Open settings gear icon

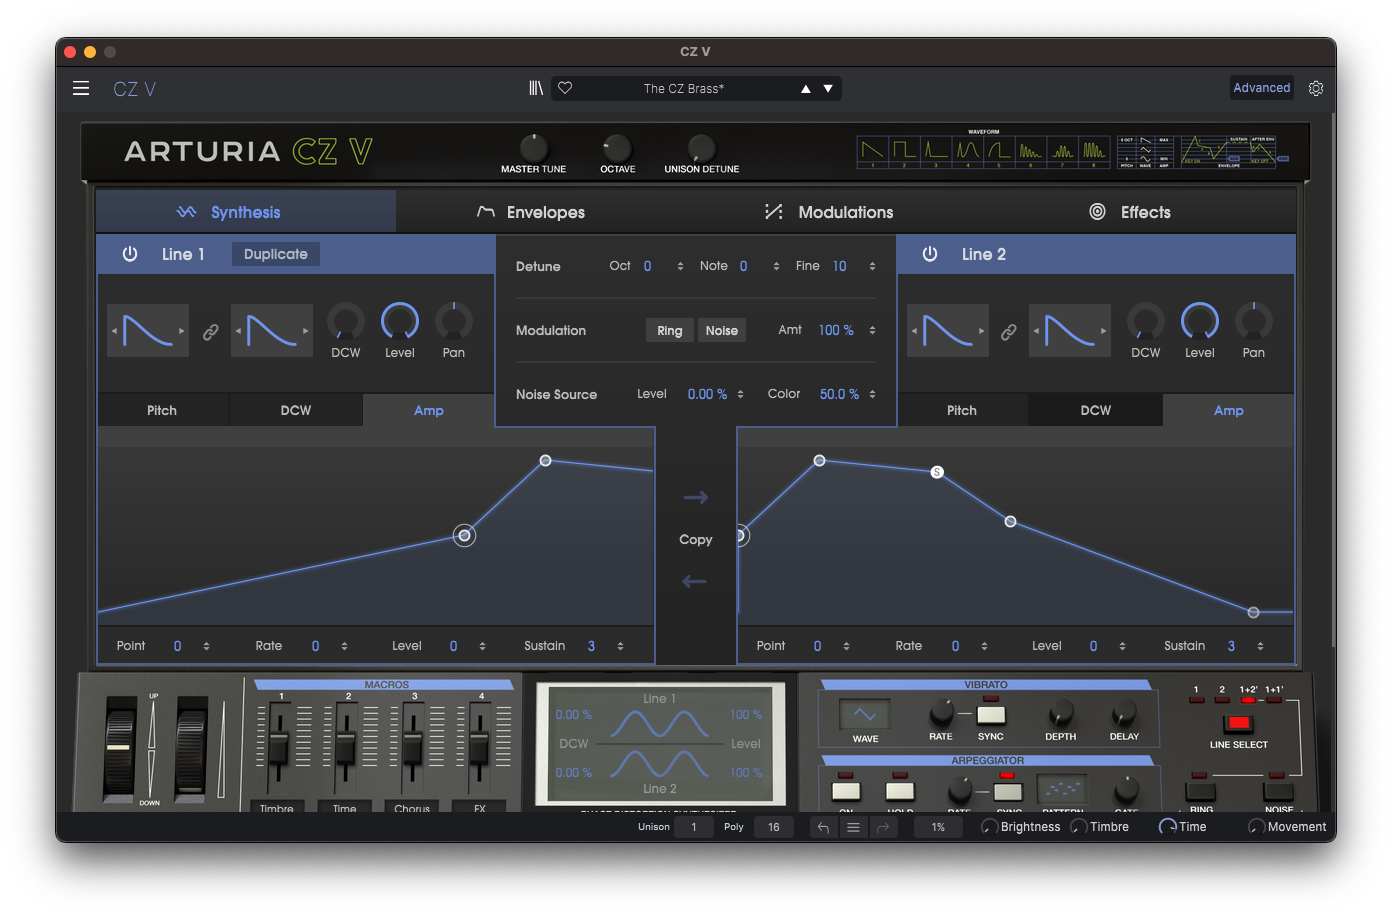click(x=1316, y=88)
